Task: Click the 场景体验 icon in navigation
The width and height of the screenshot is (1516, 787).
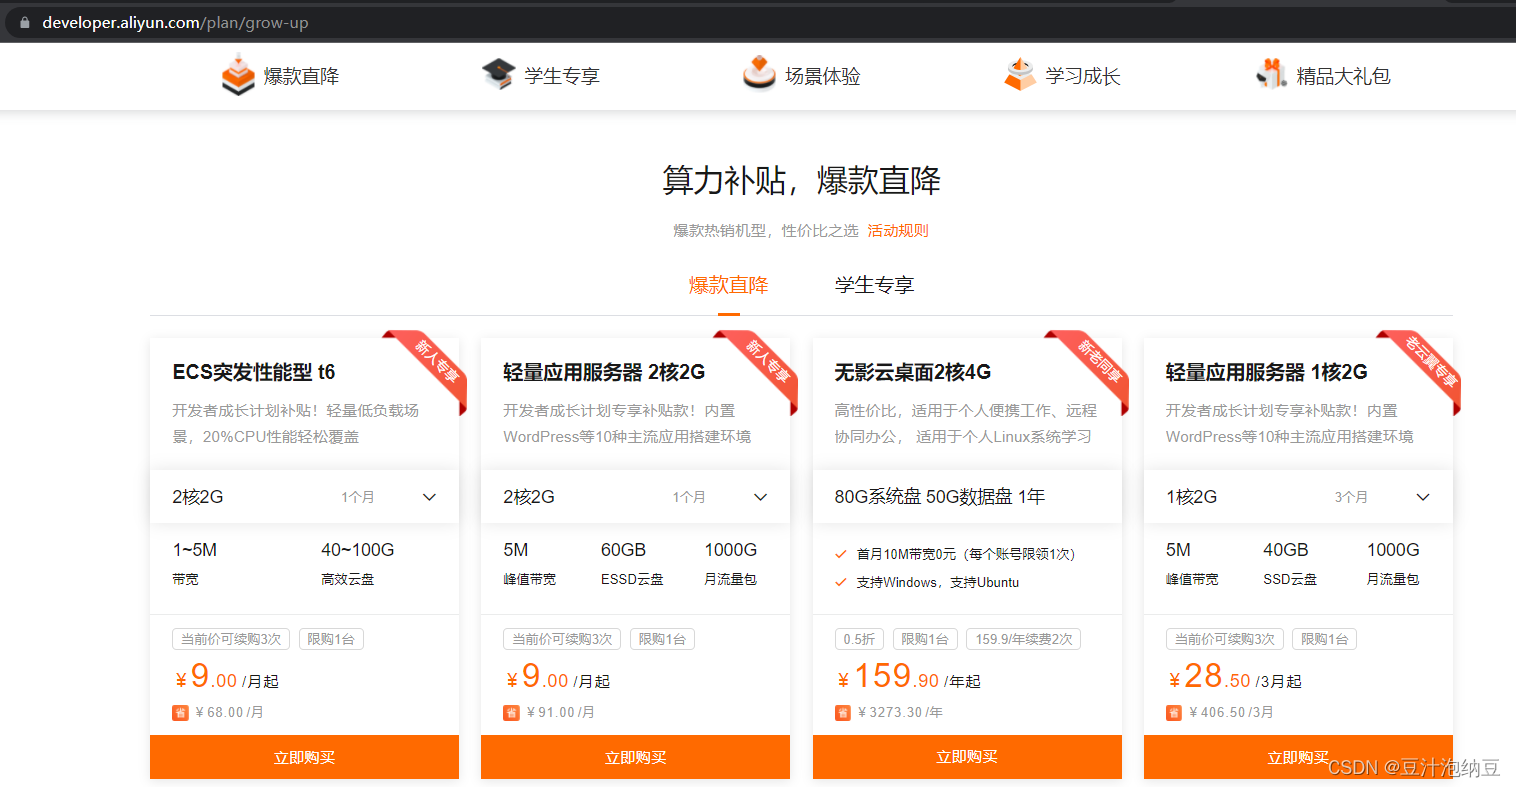Action: click(759, 73)
